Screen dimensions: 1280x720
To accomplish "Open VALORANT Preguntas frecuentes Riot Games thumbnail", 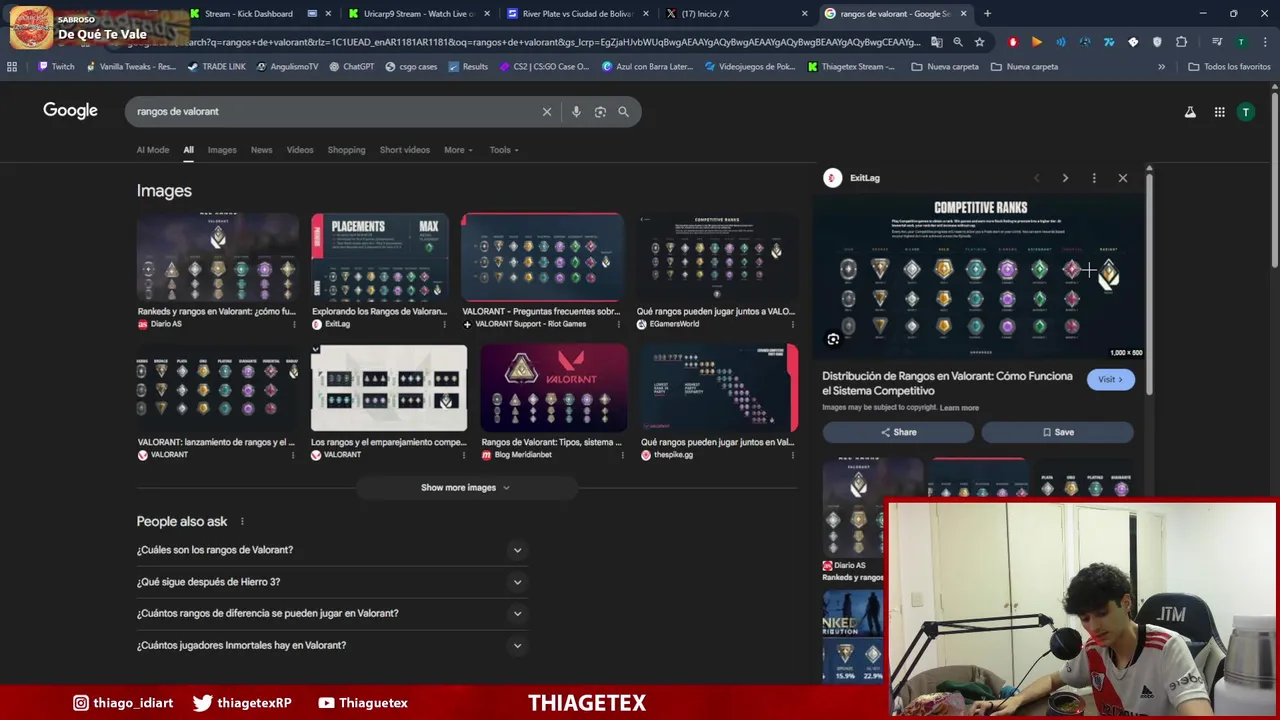I will [x=543, y=257].
